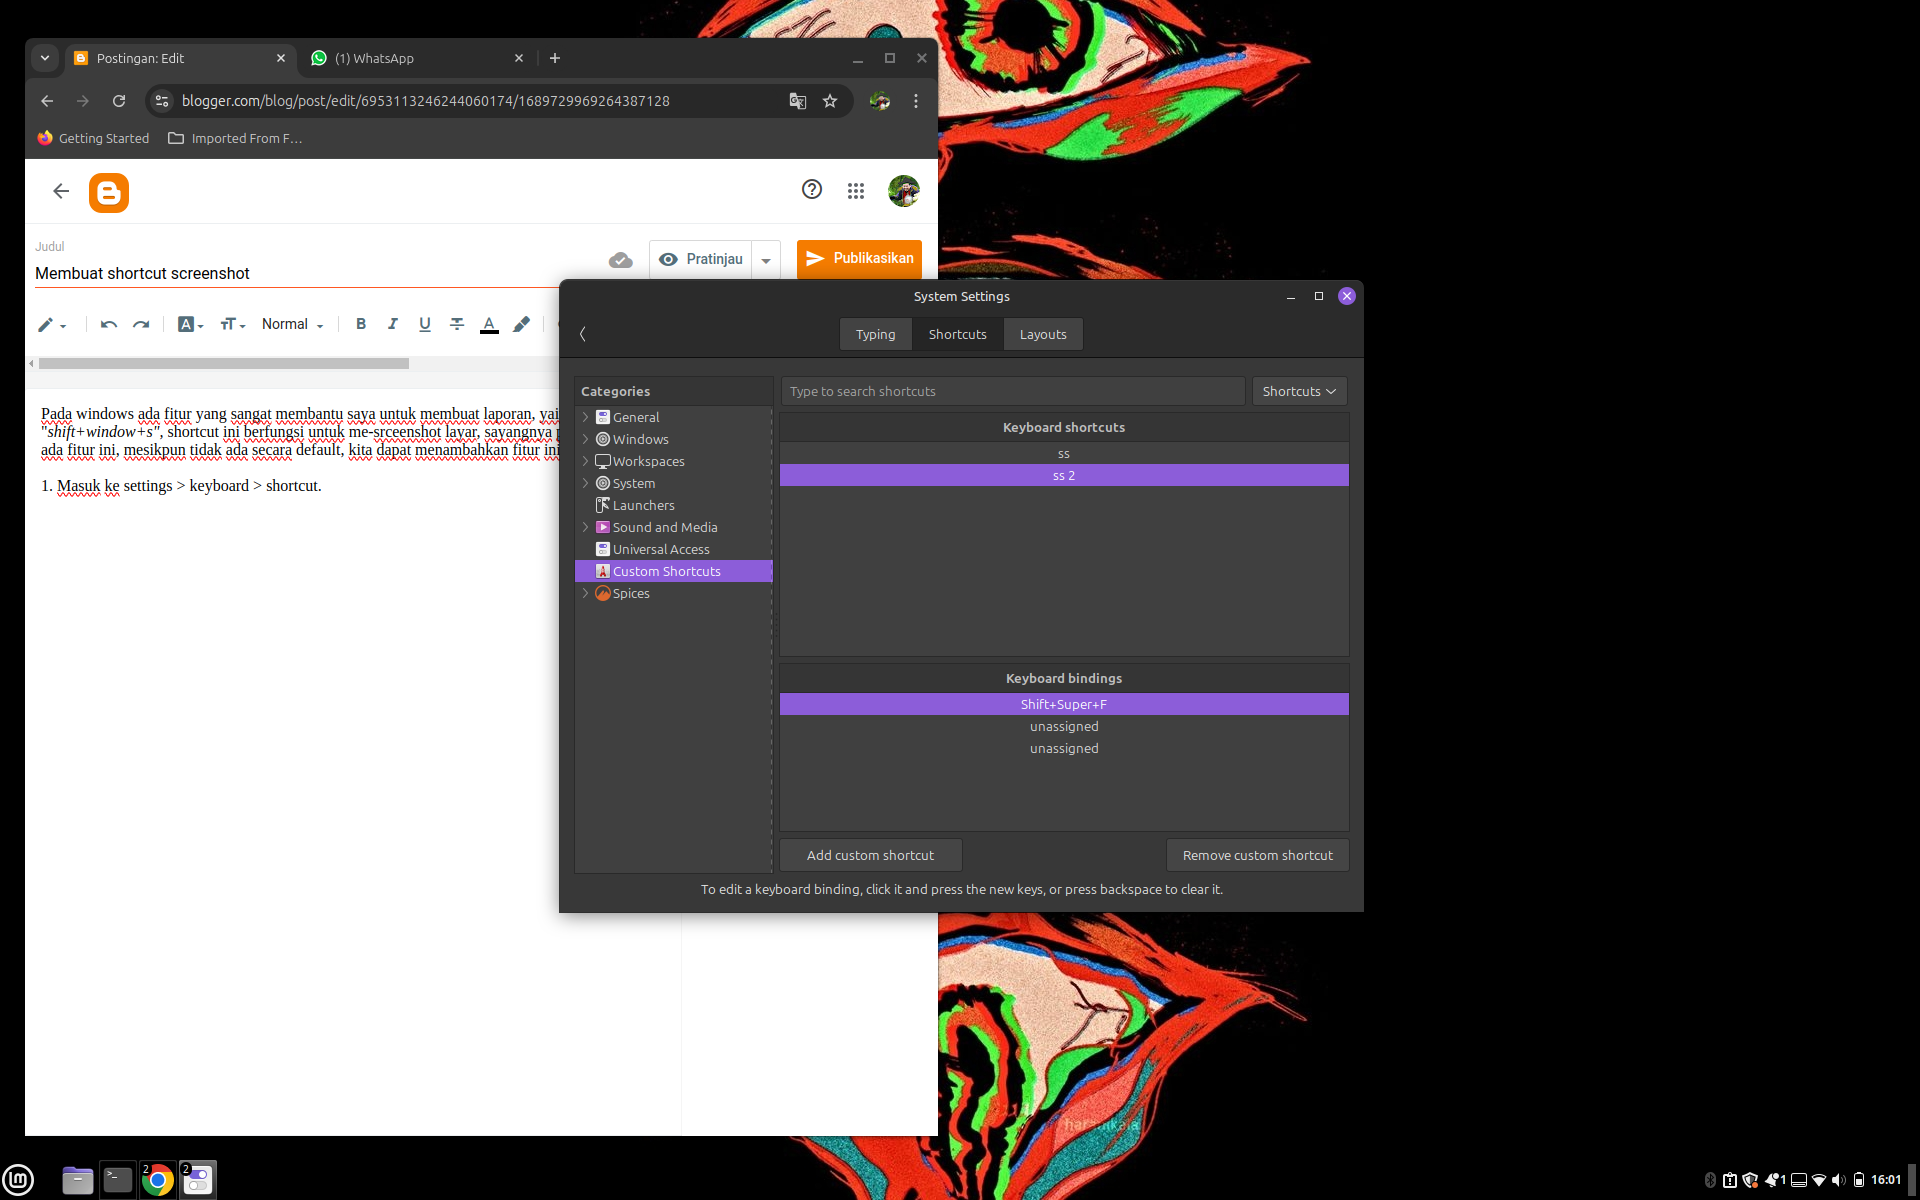The image size is (1920, 1200).
Task: Expand the Sound and Media category
Action: point(586,527)
